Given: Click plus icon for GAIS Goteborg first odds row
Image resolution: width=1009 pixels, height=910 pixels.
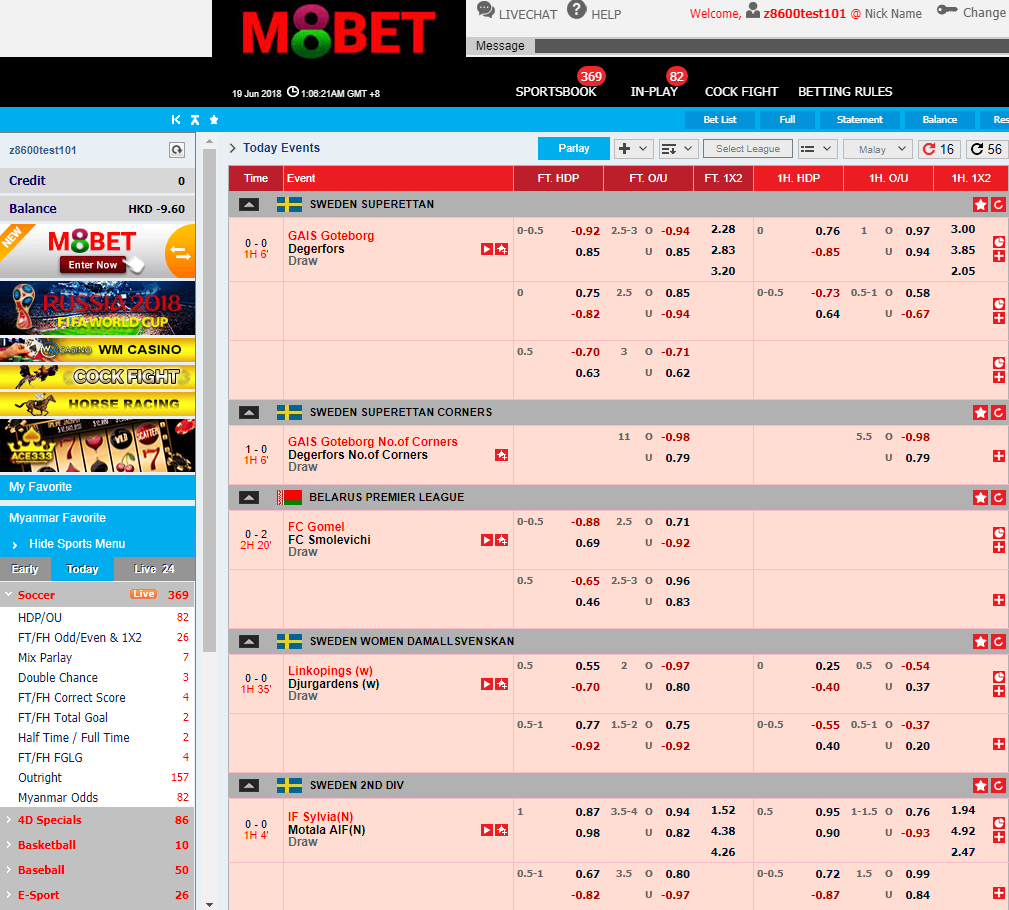Looking at the screenshot, I should pos(999,256).
